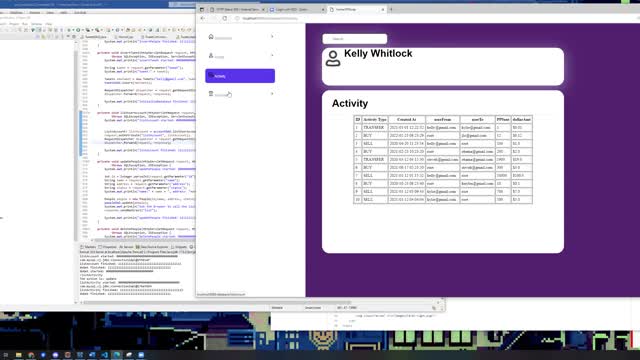Image resolution: width=640 pixels, height=360 pixels.
Task: Switch to the Servers tab in Eclipse
Action: coord(126,247)
